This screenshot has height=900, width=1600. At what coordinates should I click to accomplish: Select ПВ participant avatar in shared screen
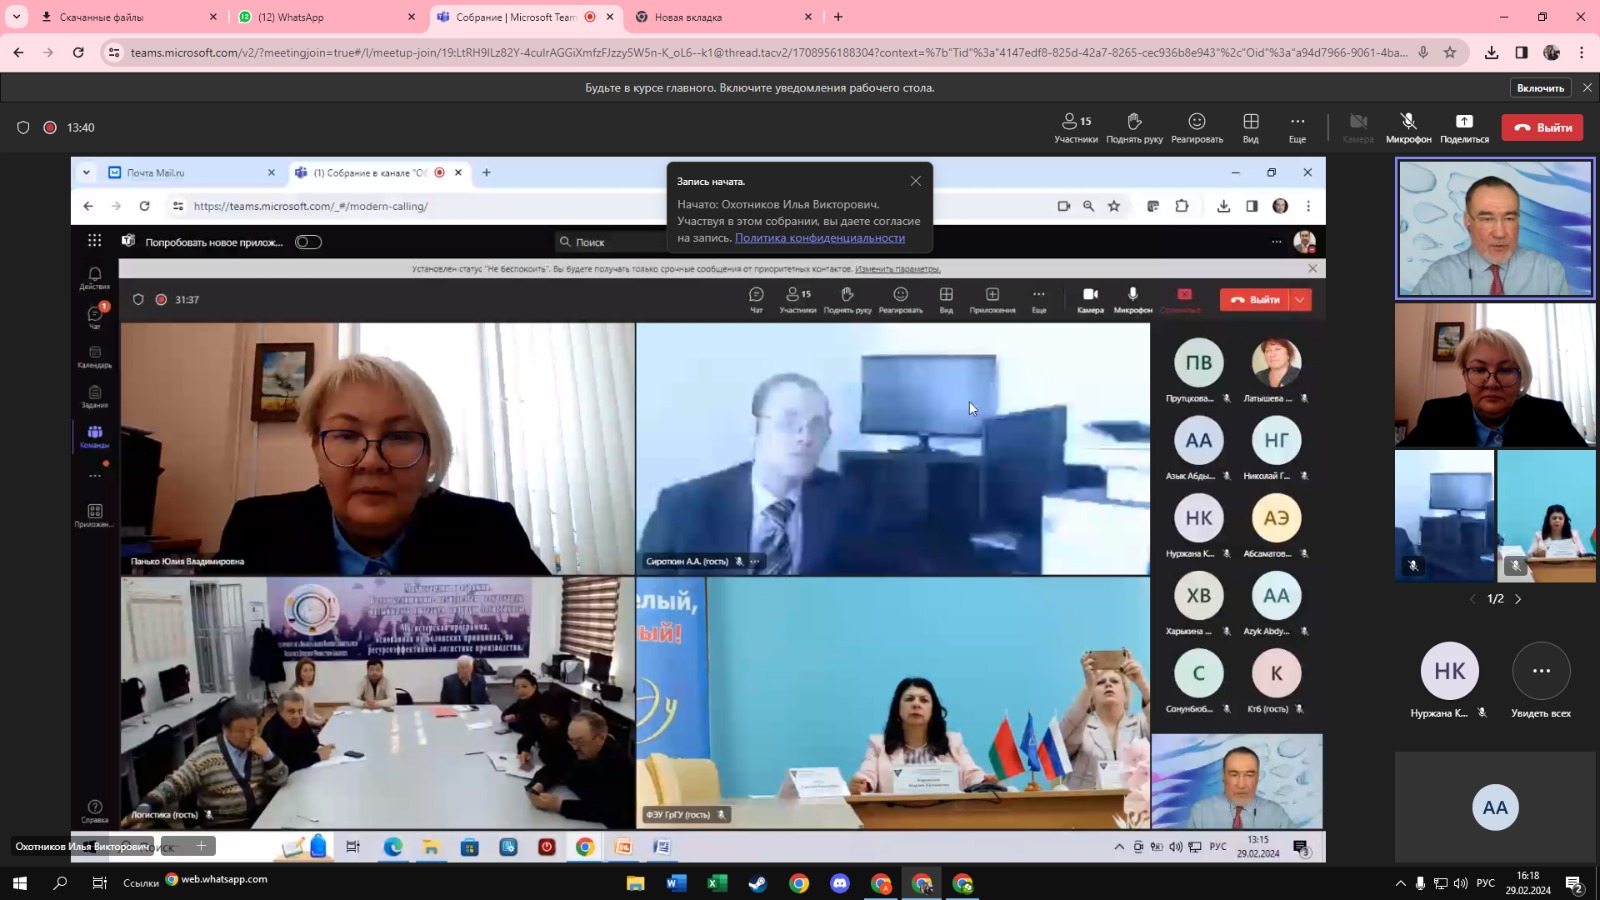(x=1198, y=362)
